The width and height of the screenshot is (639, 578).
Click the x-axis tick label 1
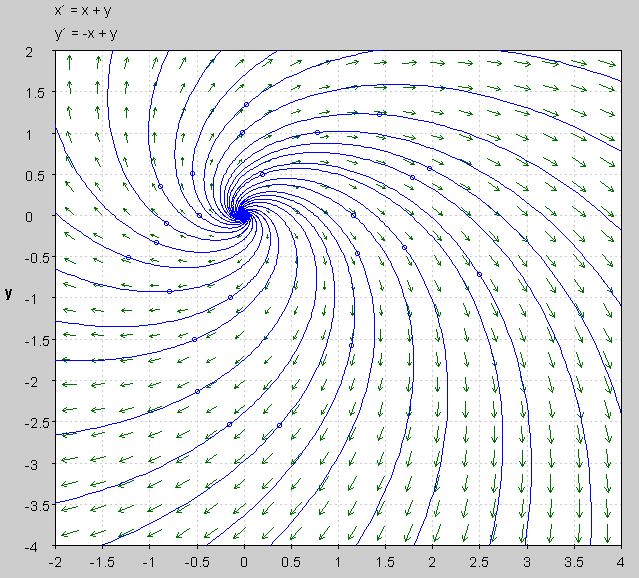click(338, 563)
